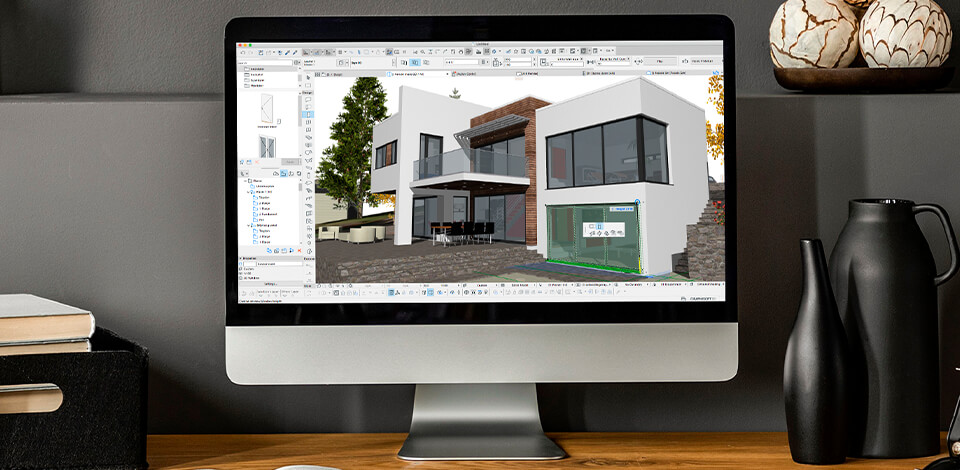Screen dimensions: 960x470
Task: Select the Arrow tool in the toolbox
Action: point(308,77)
